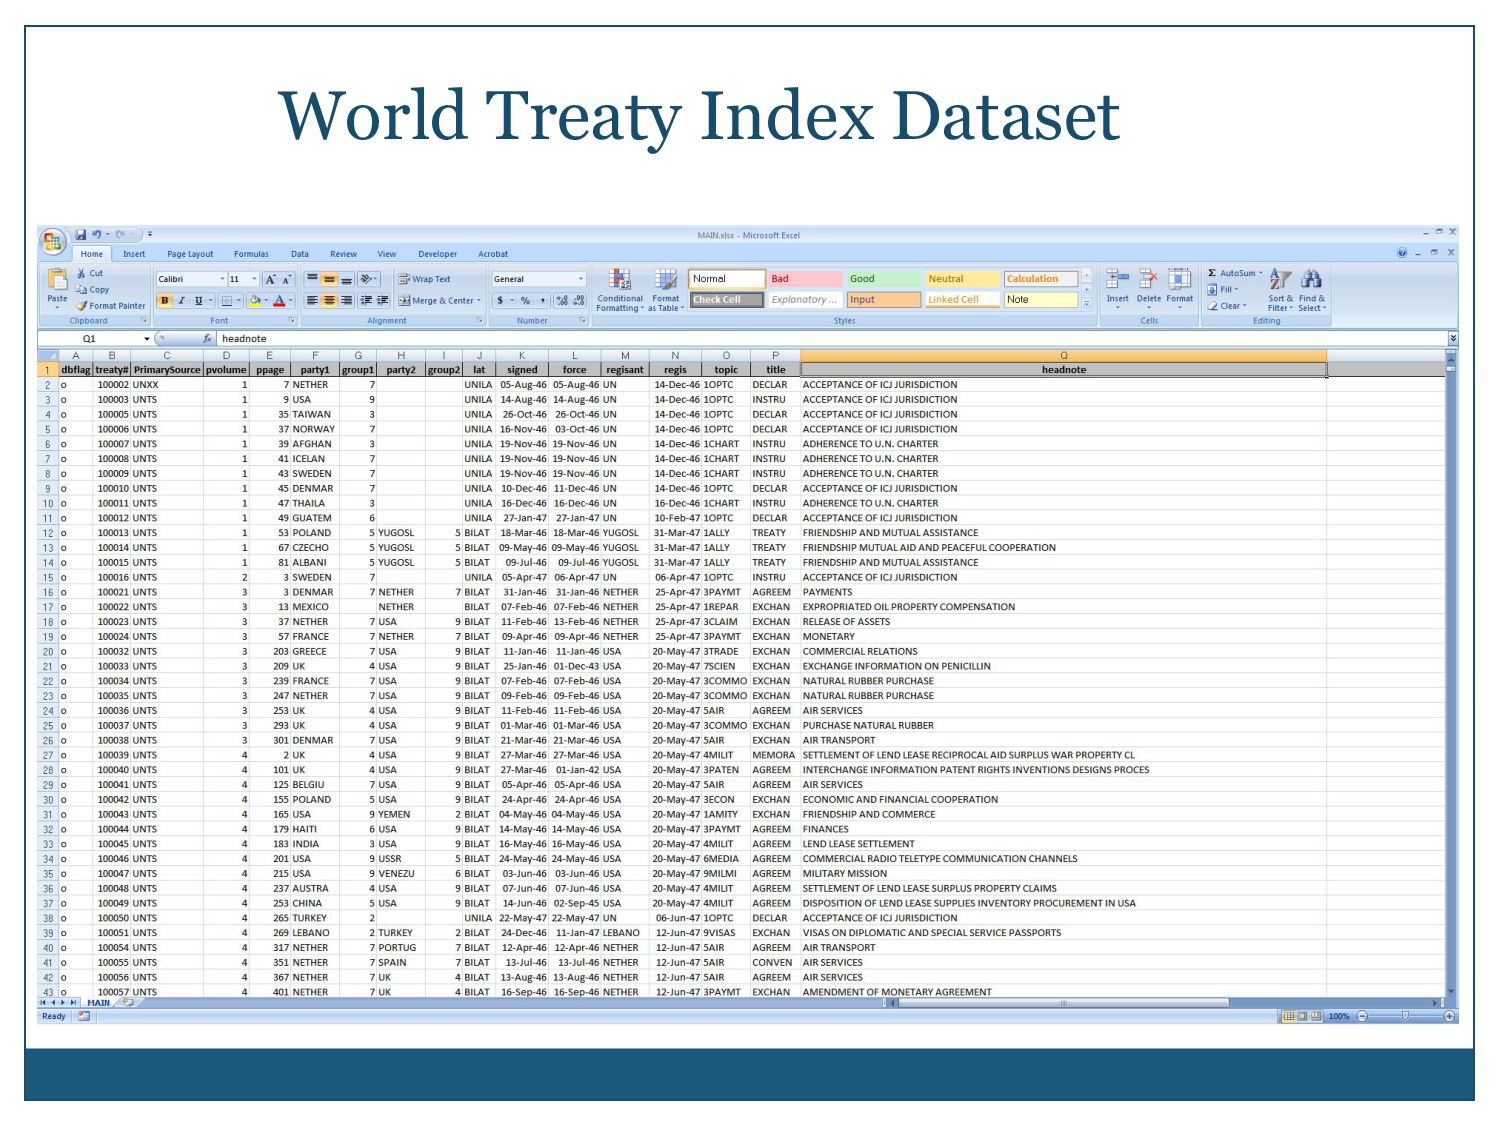Click the Save icon in Quick Access Toolbar
The image size is (1500, 1125).
(81, 235)
